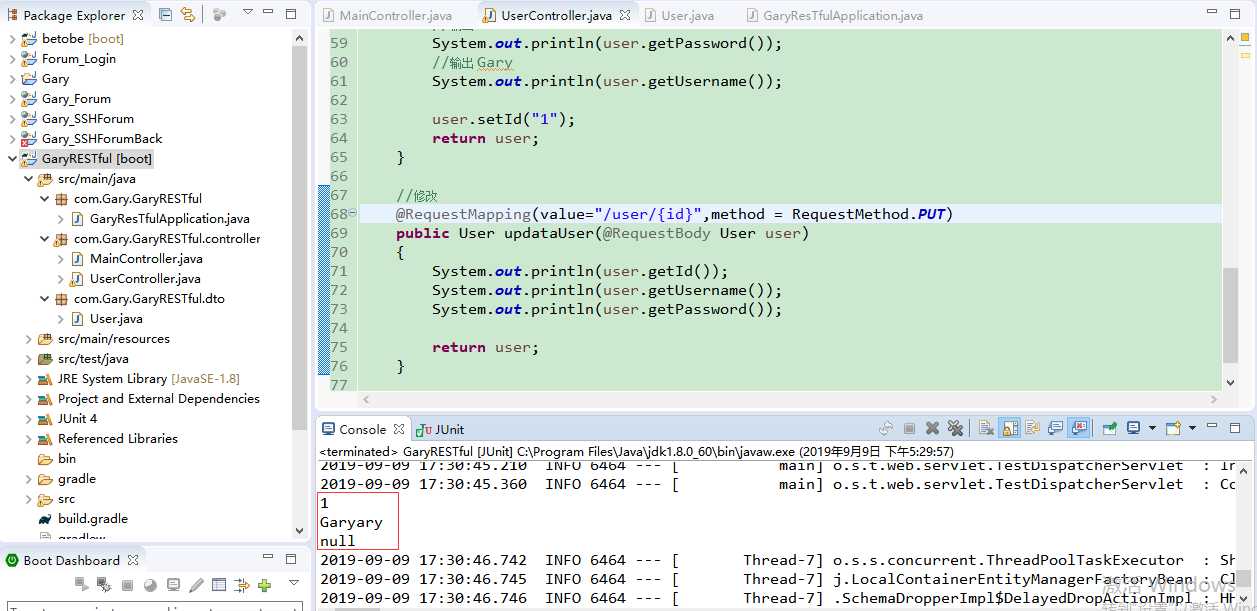
Task: Click Boot Dashboard properties table icon
Action: (x=219, y=585)
